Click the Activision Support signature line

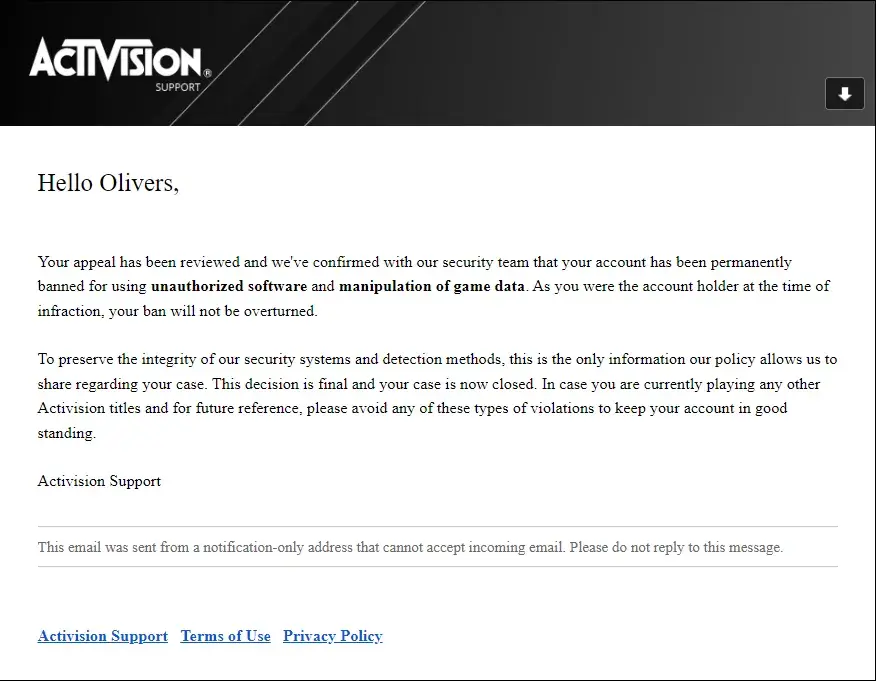point(99,481)
